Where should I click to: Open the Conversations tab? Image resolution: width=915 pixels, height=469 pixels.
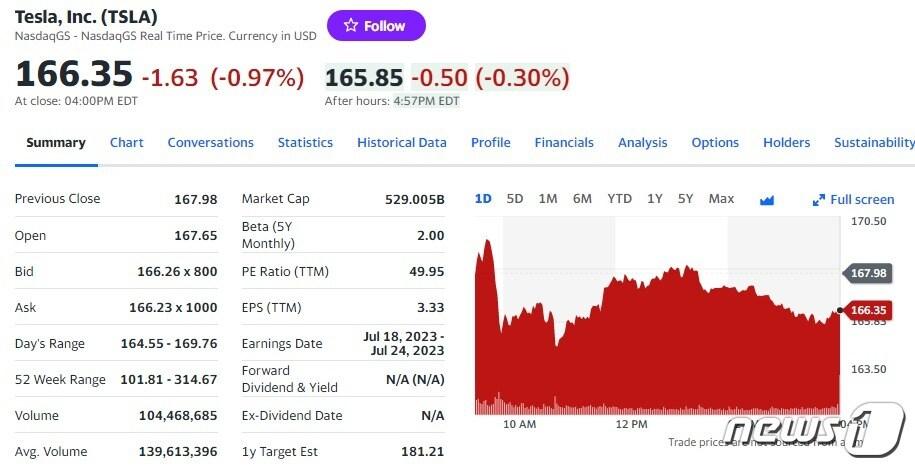click(x=210, y=143)
